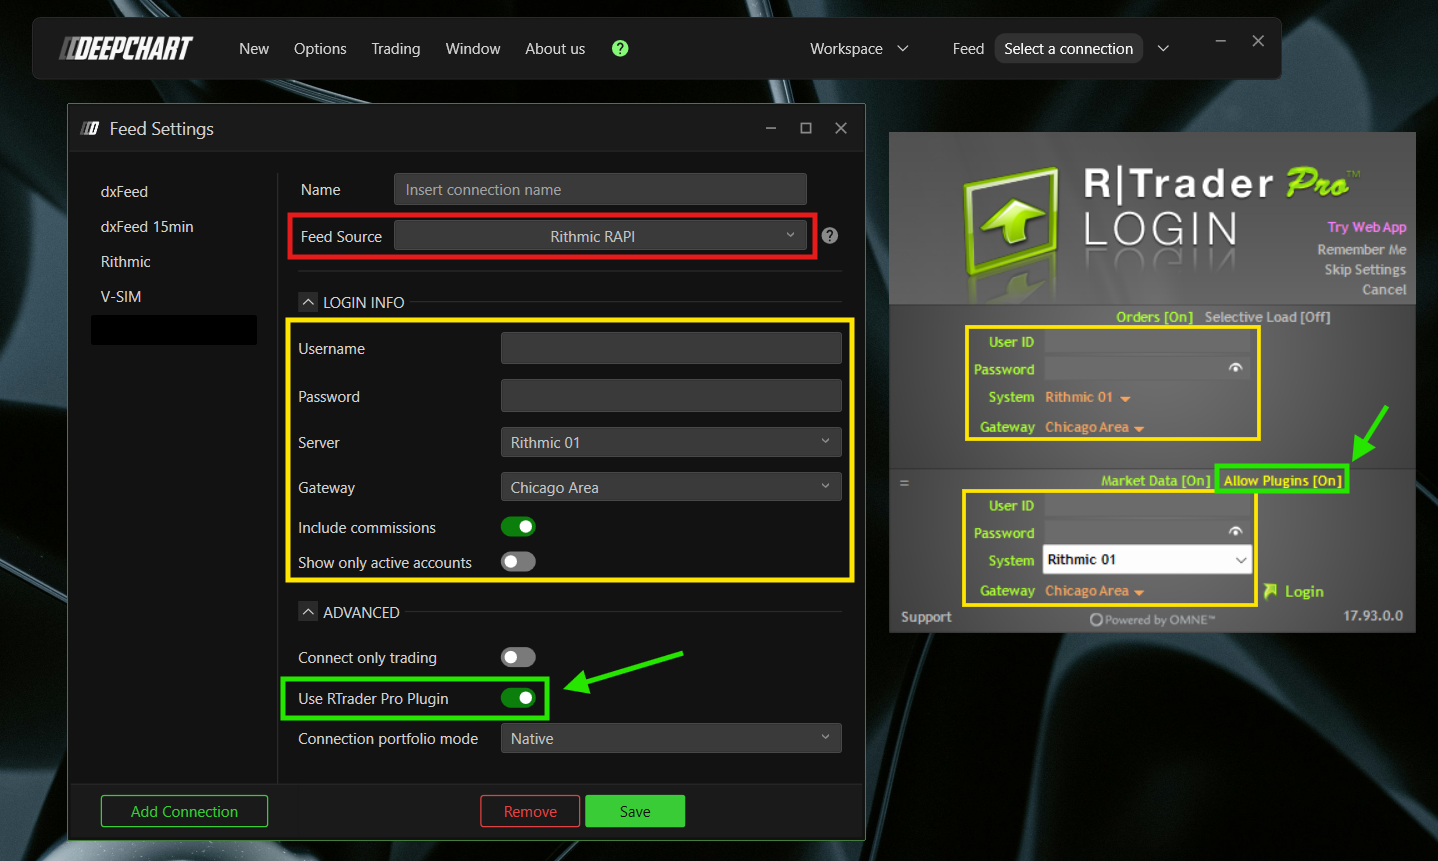Open Orders Gateway Chicago Area dropdown in R|Trader

[x=1095, y=427]
